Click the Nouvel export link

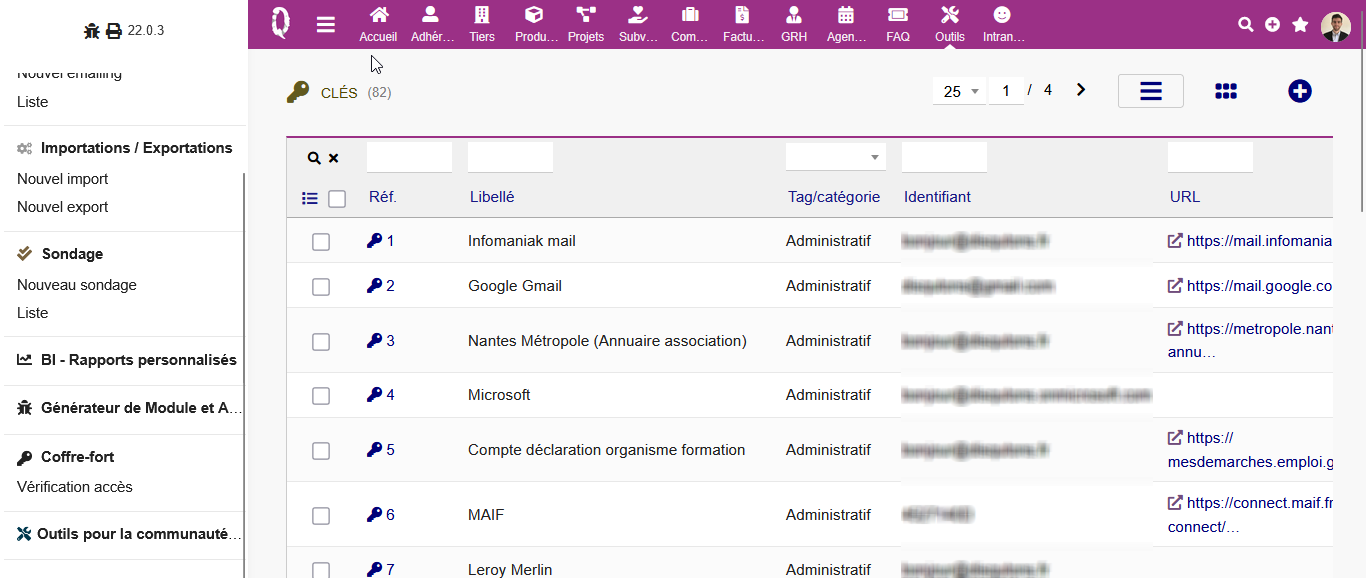click(63, 207)
